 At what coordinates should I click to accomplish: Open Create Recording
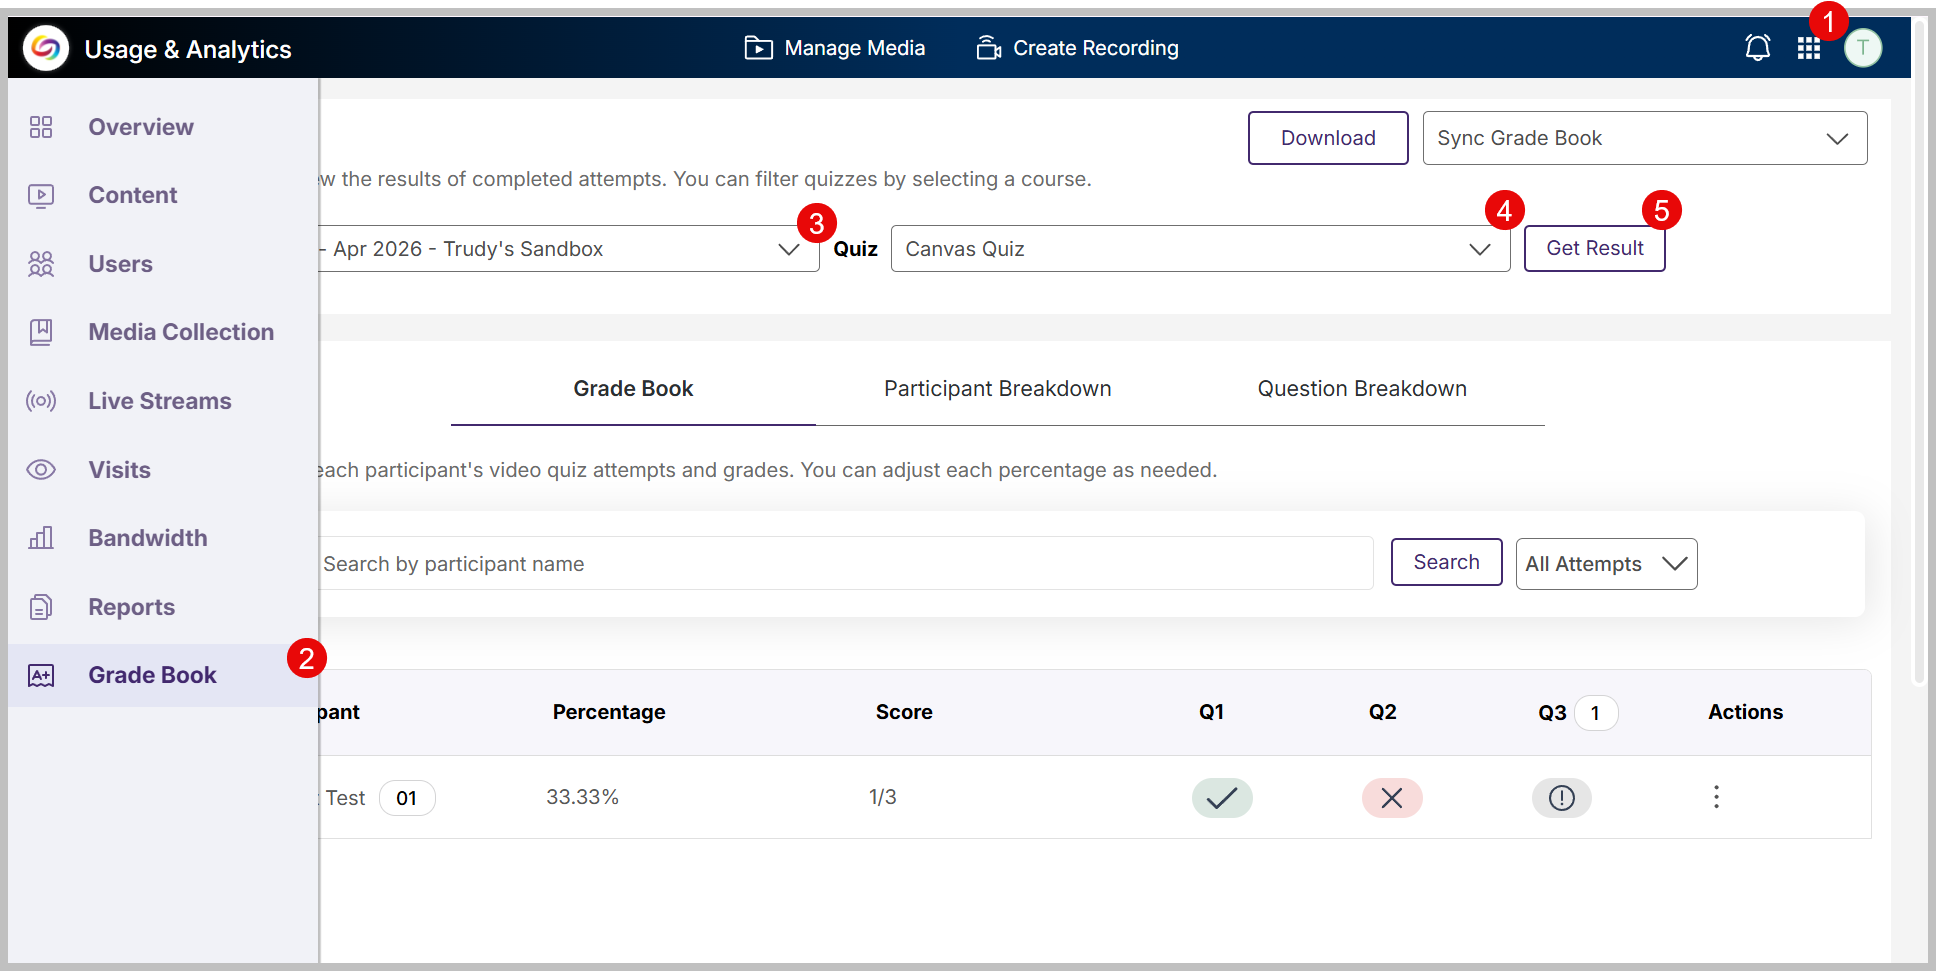[x=1078, y=48]
